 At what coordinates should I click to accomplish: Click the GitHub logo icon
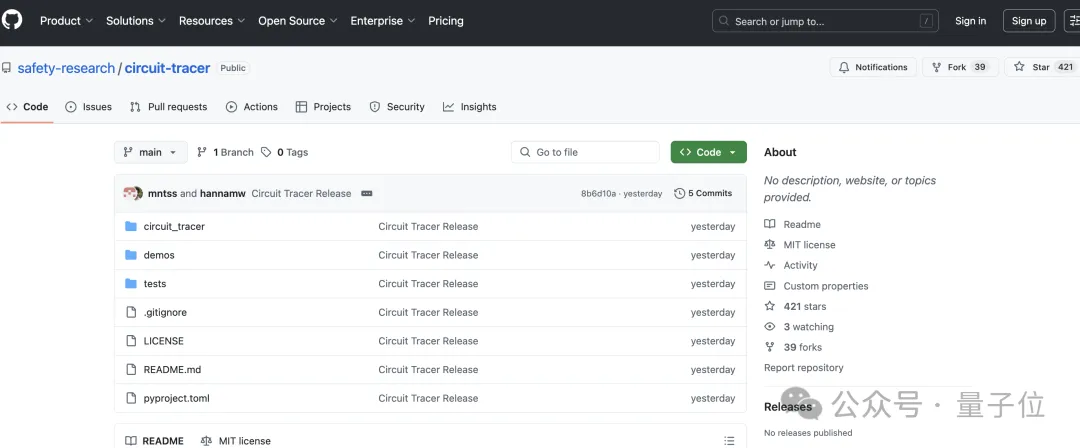tap(12, 20)
